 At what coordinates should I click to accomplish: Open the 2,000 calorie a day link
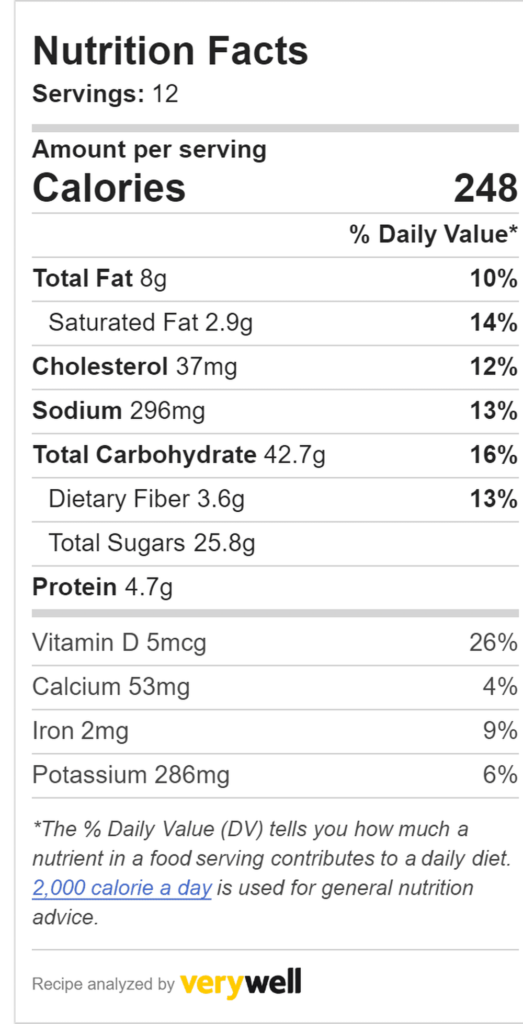[121, 888]
